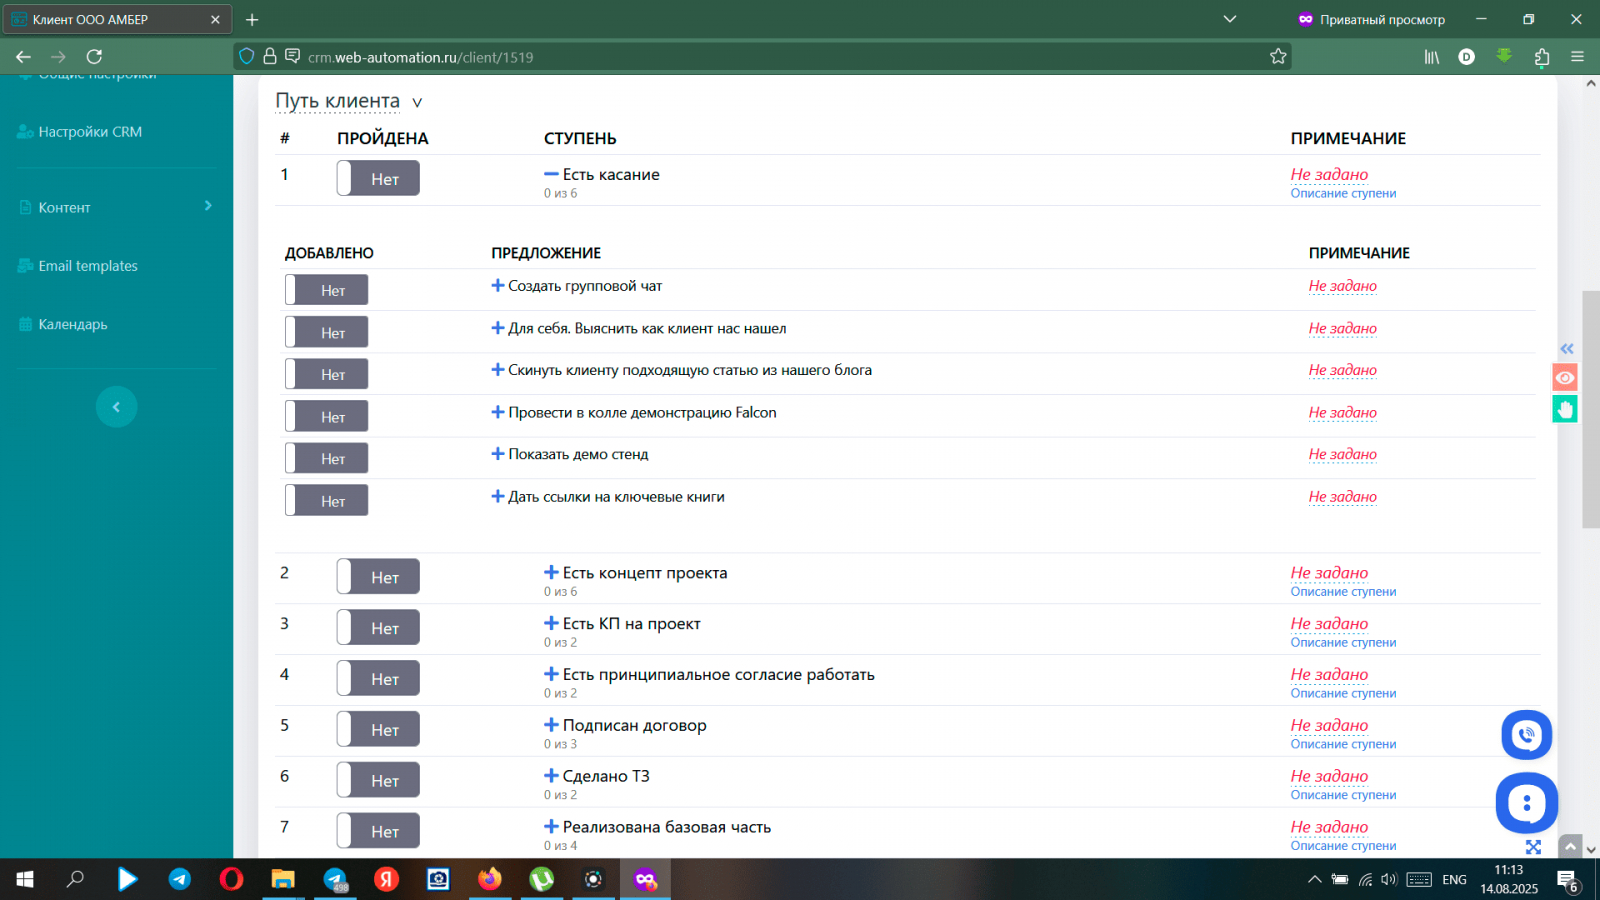Open the green download arrow extension

pyautogui.click(x=1504, y=56)
